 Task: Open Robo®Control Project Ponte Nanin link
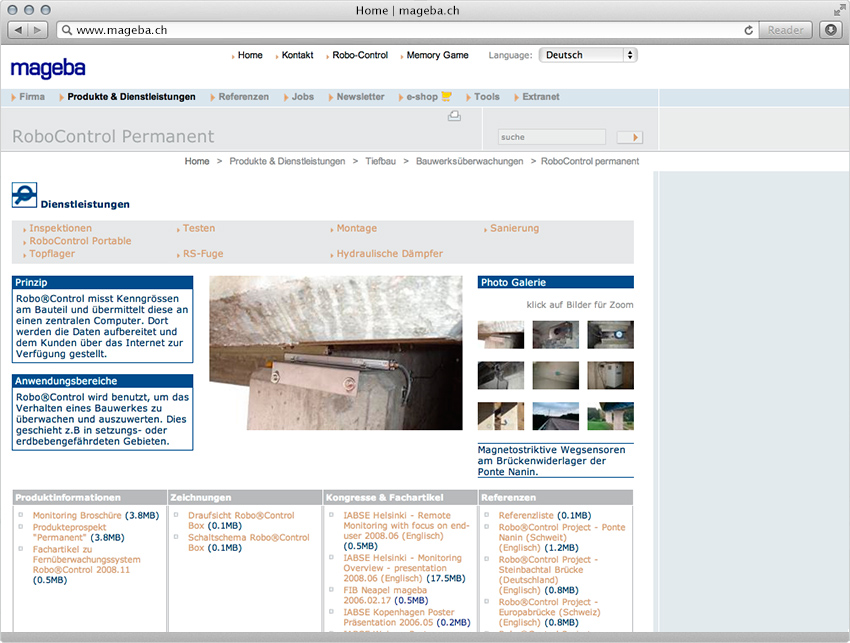[x=562, y=537]
